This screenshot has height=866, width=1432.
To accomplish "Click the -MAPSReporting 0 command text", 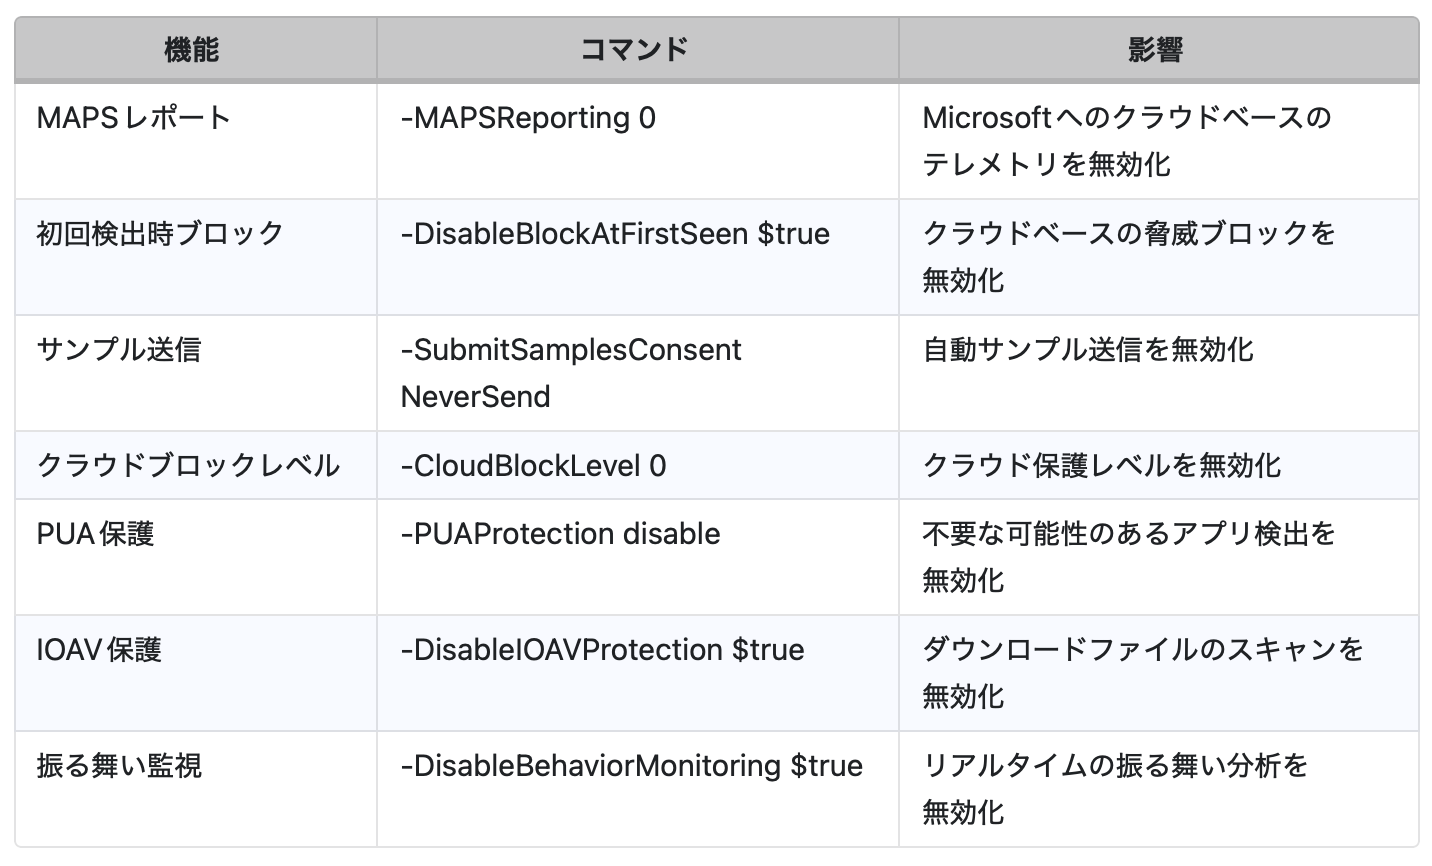I will pyautogui.click(x=528, y=118).
